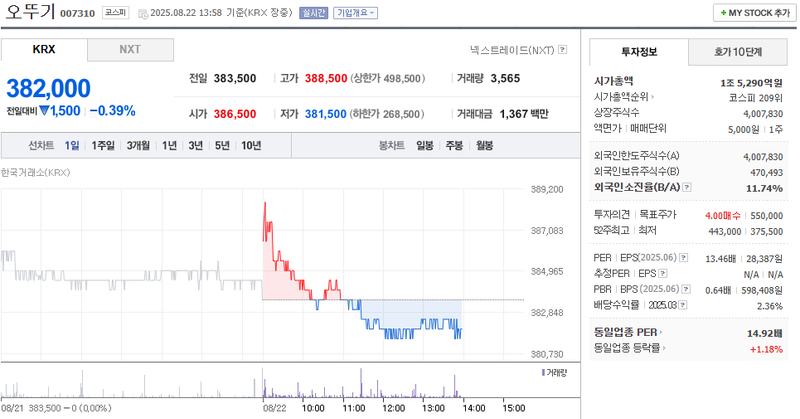This screenshot has height=419, width=800.
Task: Show the 일봉 candlestick chart
Action: tap(424, 145)
